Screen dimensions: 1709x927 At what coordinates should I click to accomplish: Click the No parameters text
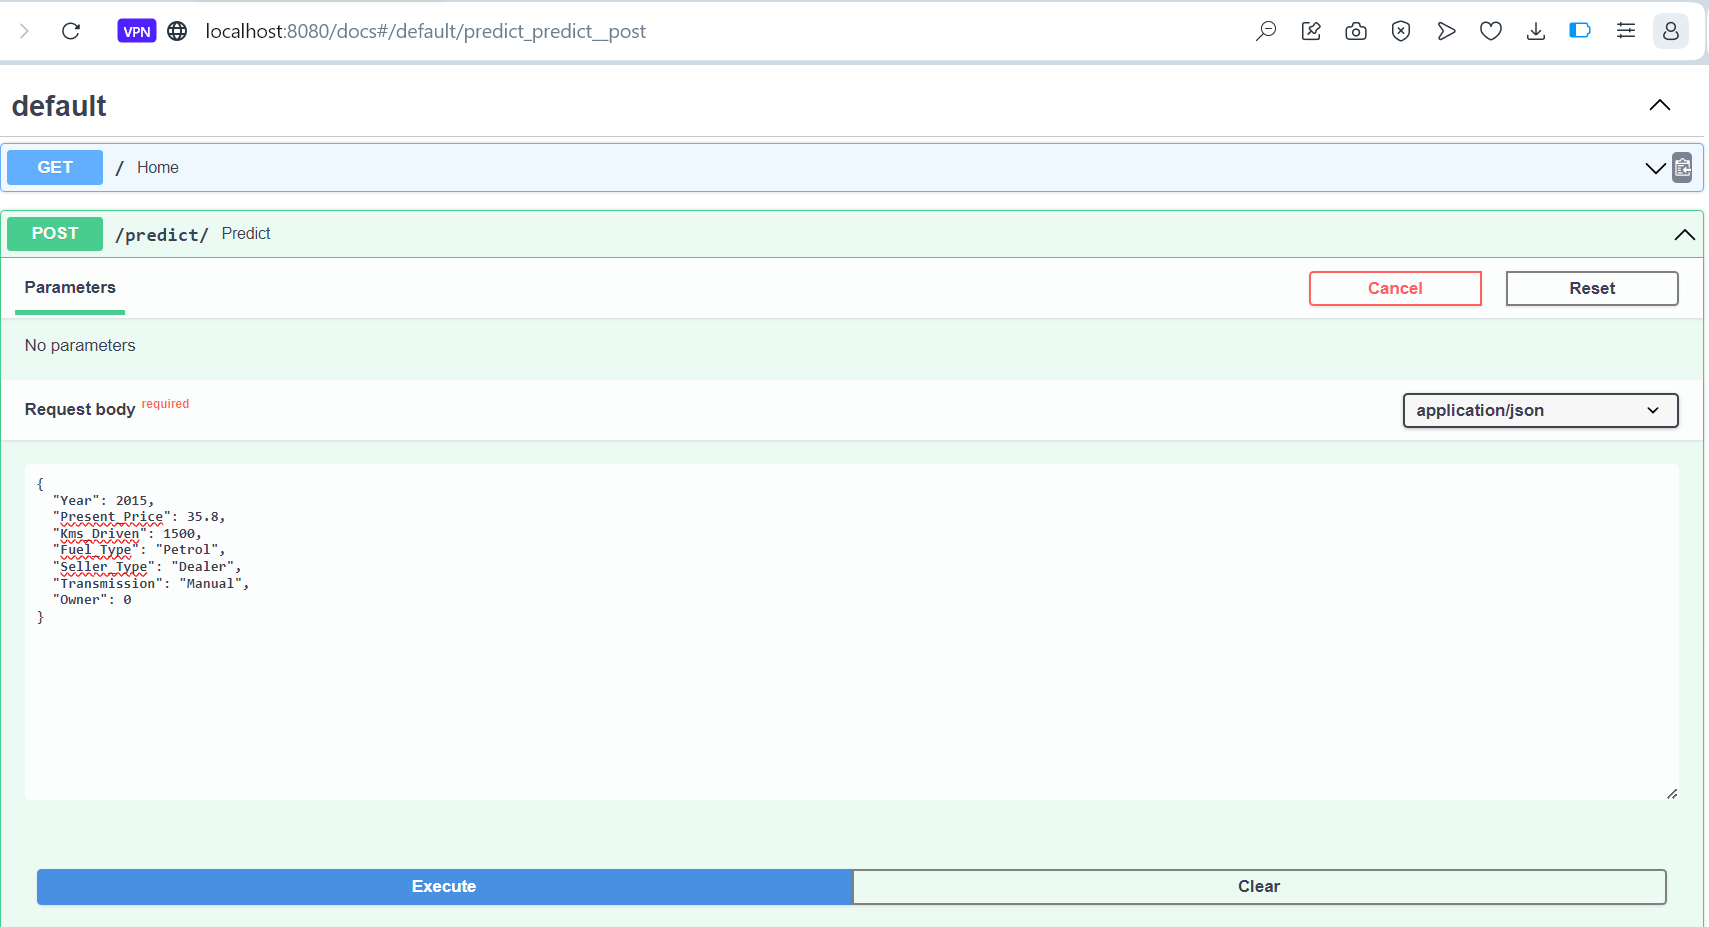[x=80, y=345]
